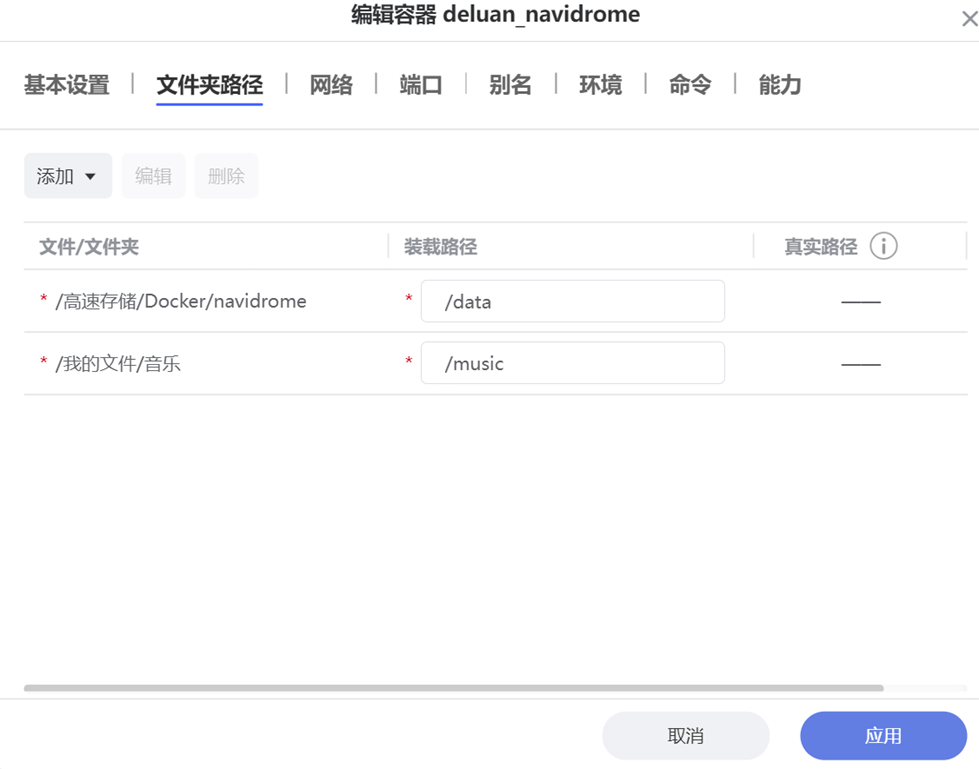Open the 能力 tab
The height and width of the screenshot is (769, 979).
pyautogui.click(x=780, y=85)
